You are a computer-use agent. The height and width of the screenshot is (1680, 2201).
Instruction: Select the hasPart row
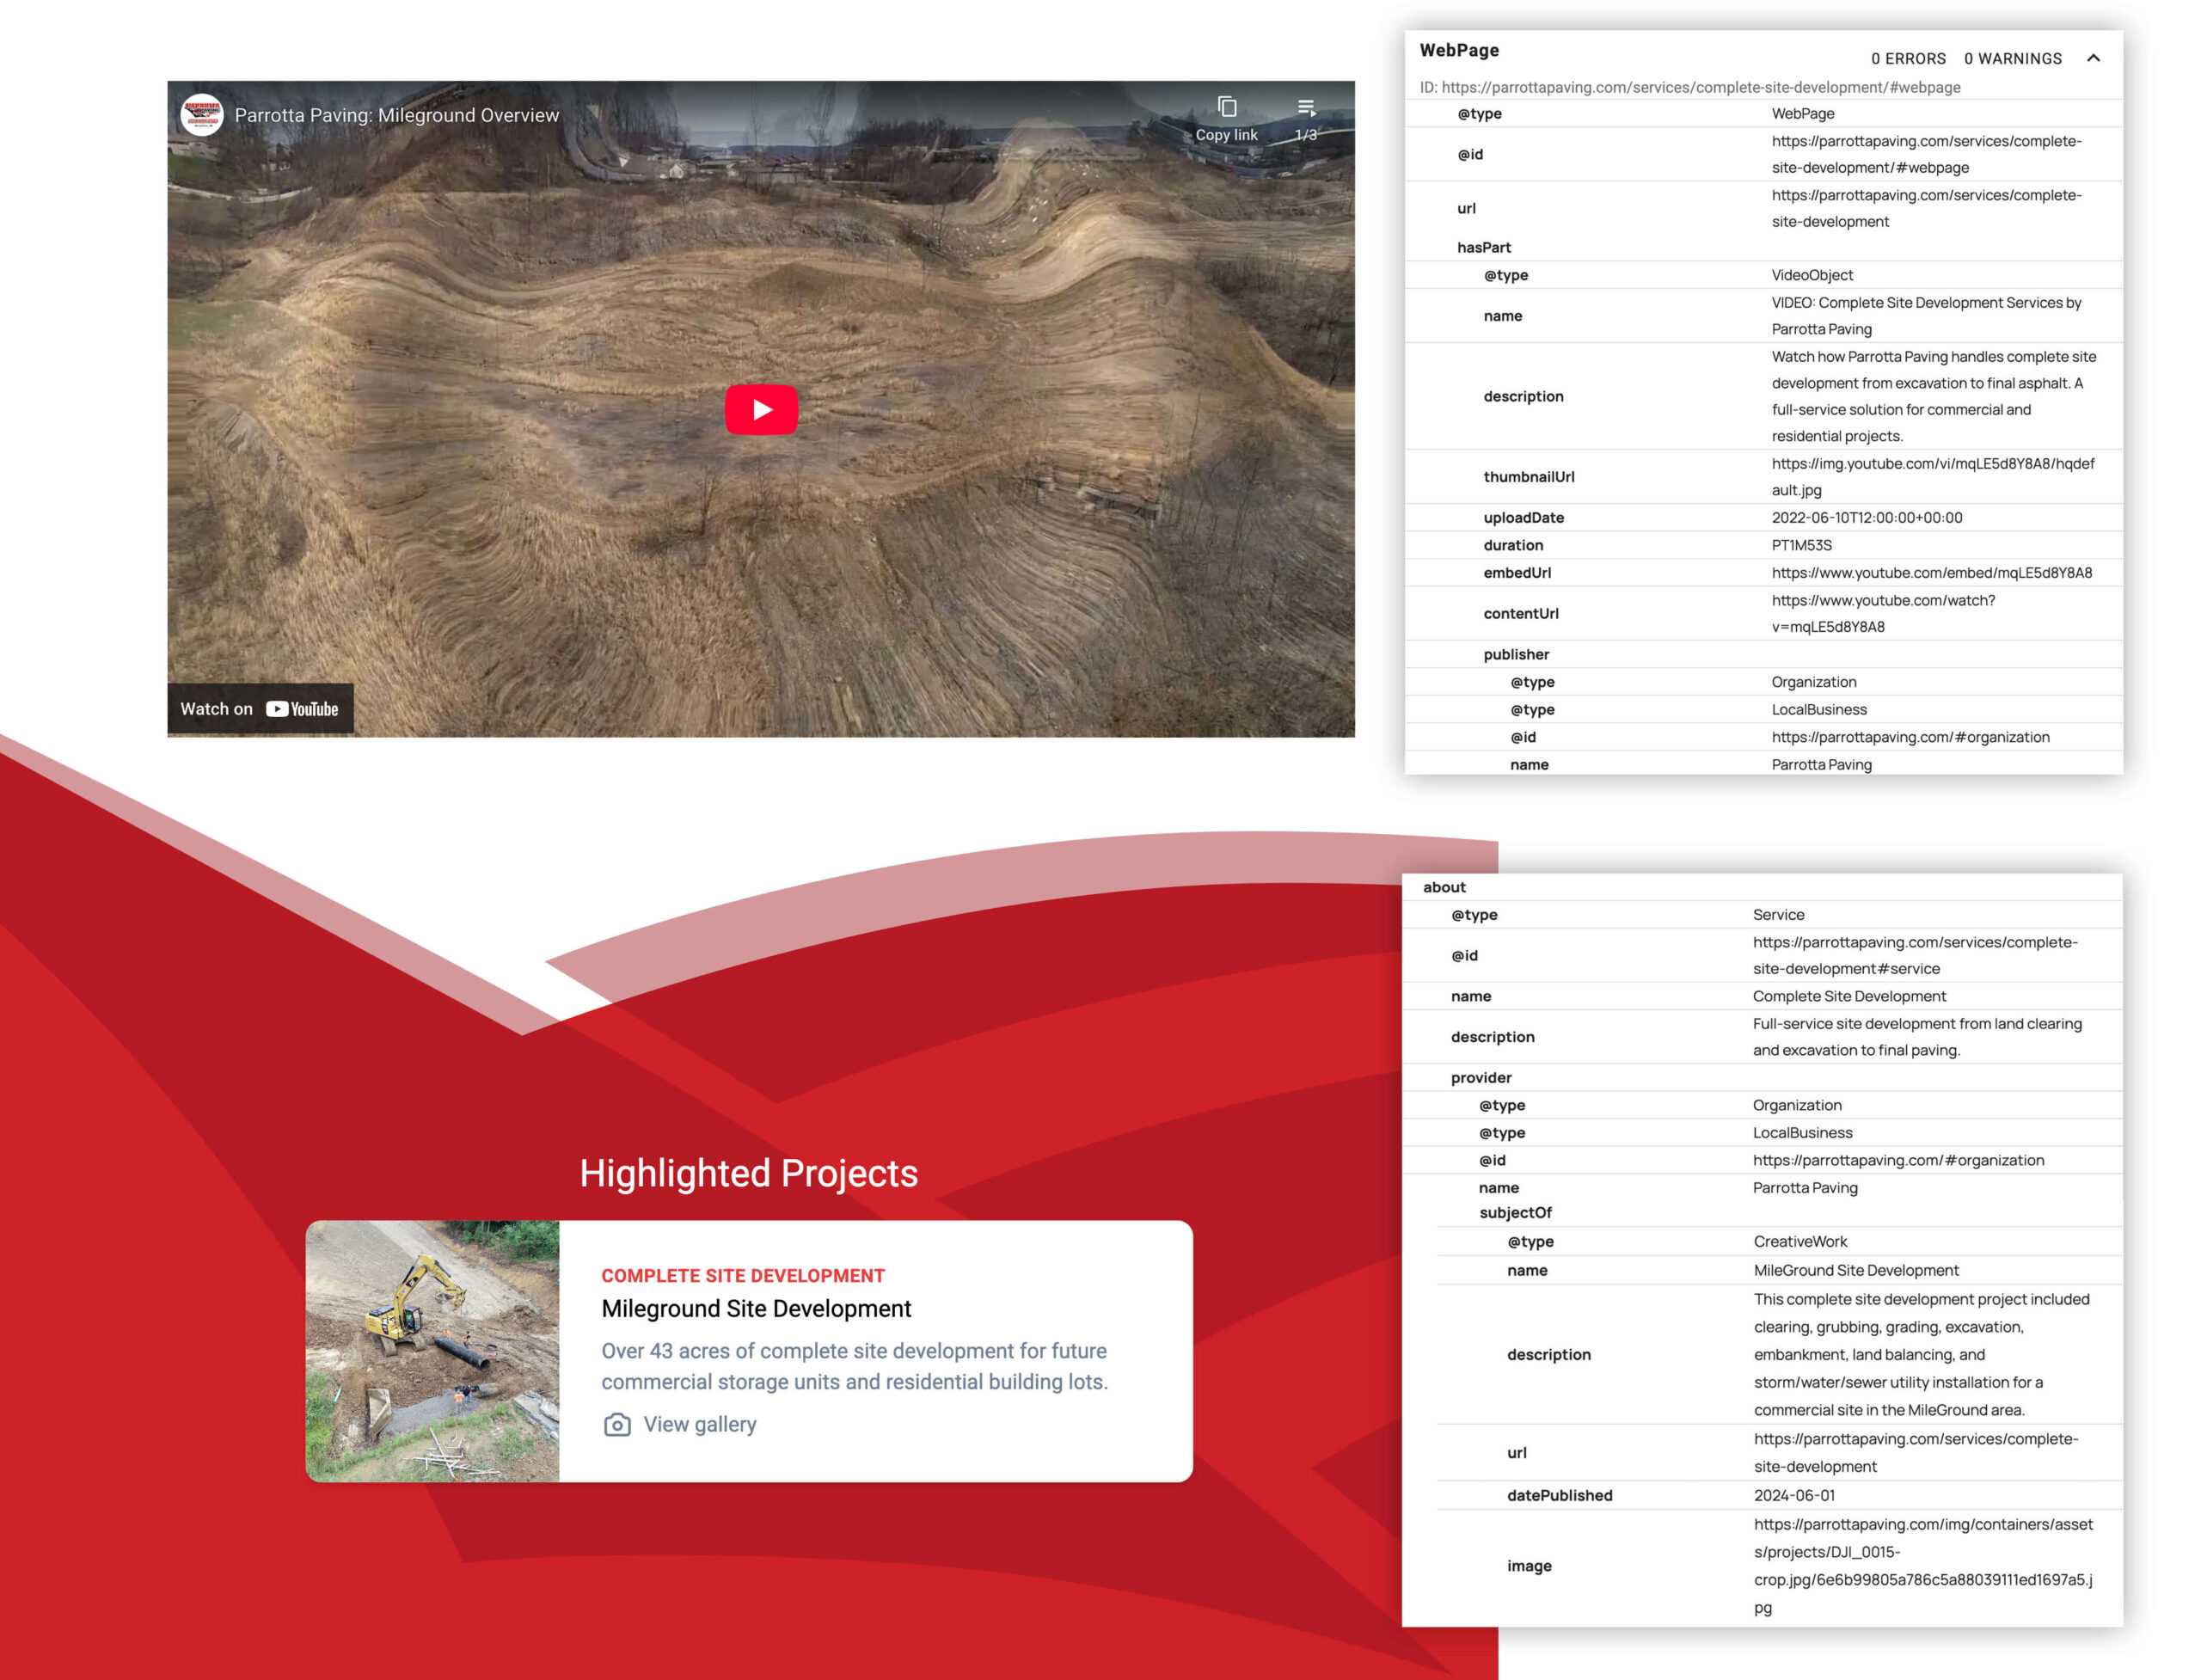(1763, 247)
